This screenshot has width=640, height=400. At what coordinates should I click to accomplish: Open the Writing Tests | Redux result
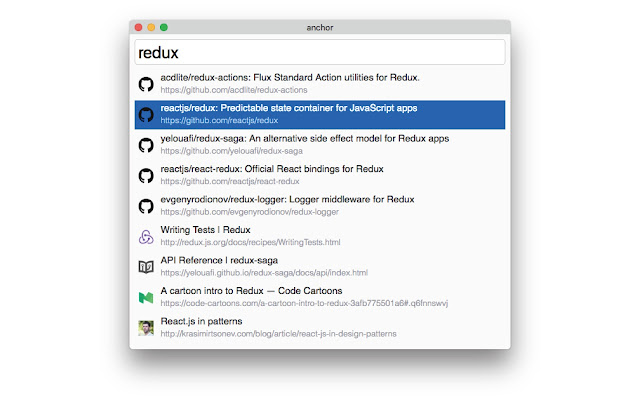coord(320,236)
